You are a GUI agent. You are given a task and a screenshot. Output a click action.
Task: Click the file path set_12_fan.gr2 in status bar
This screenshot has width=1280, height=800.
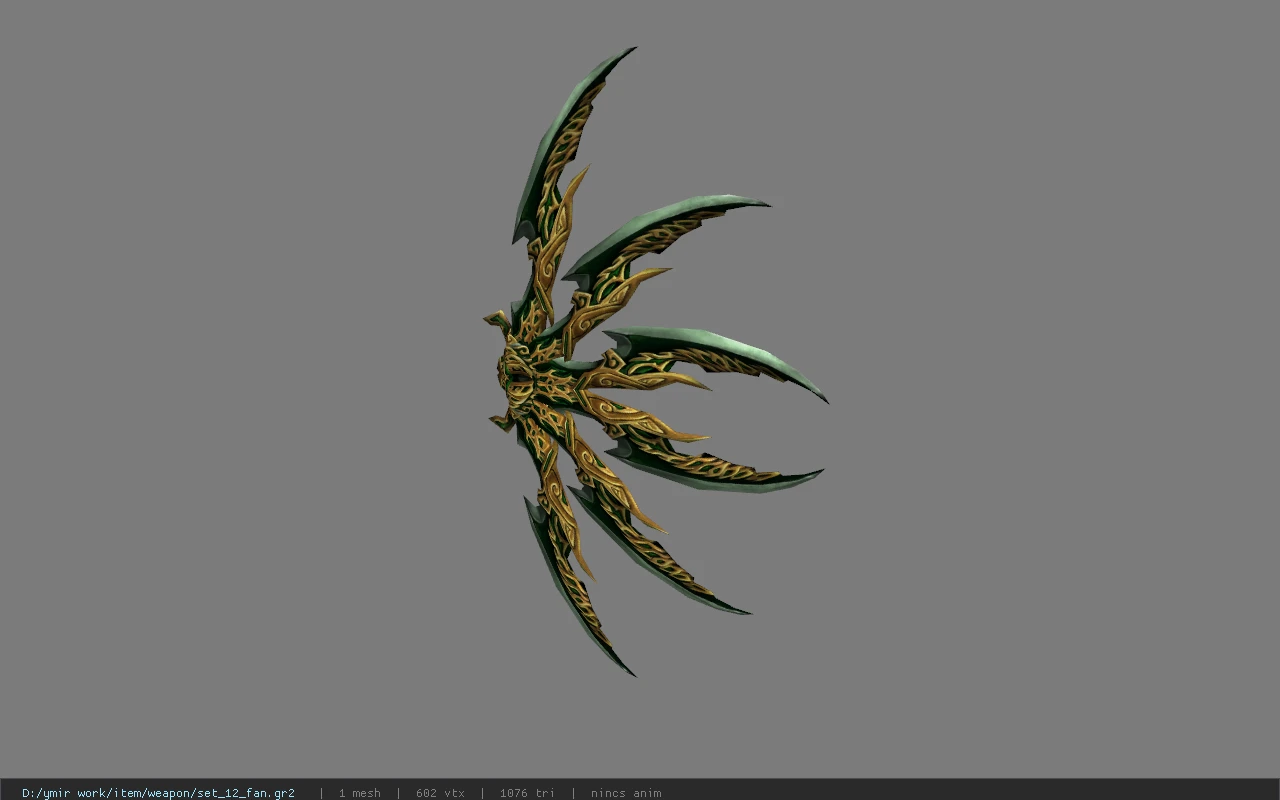click(158, 793)
